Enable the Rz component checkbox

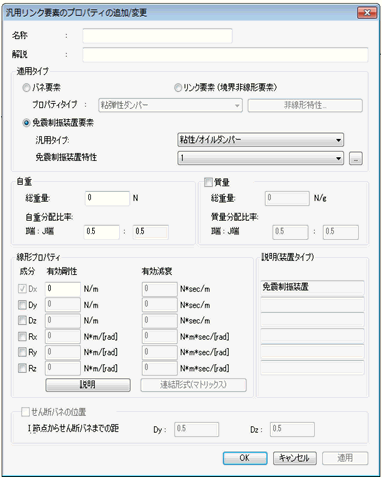click(22, 368)
